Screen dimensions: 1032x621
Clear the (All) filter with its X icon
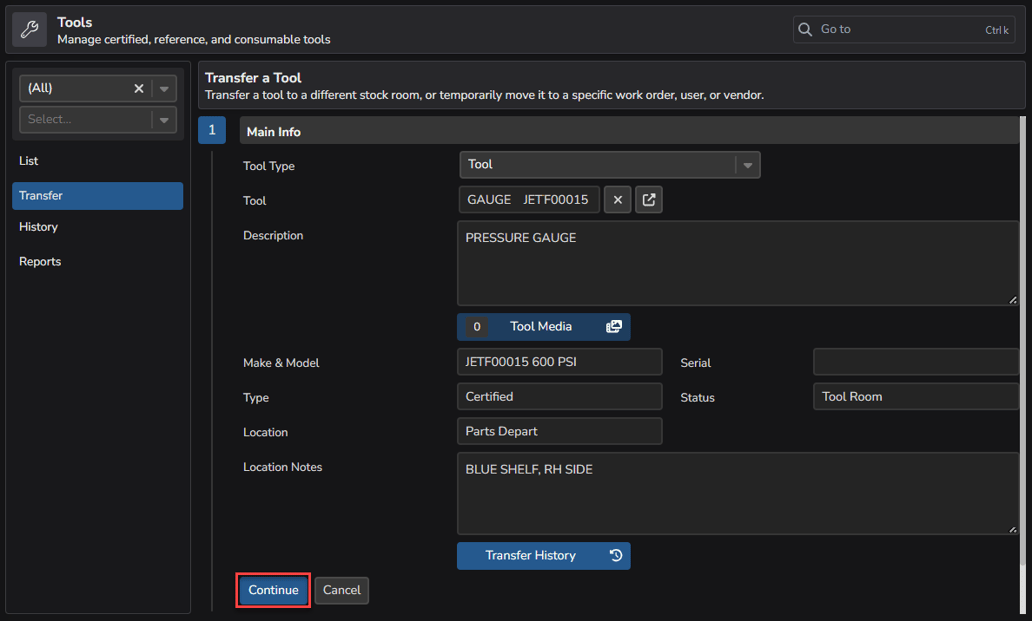[x=139, y=88]
